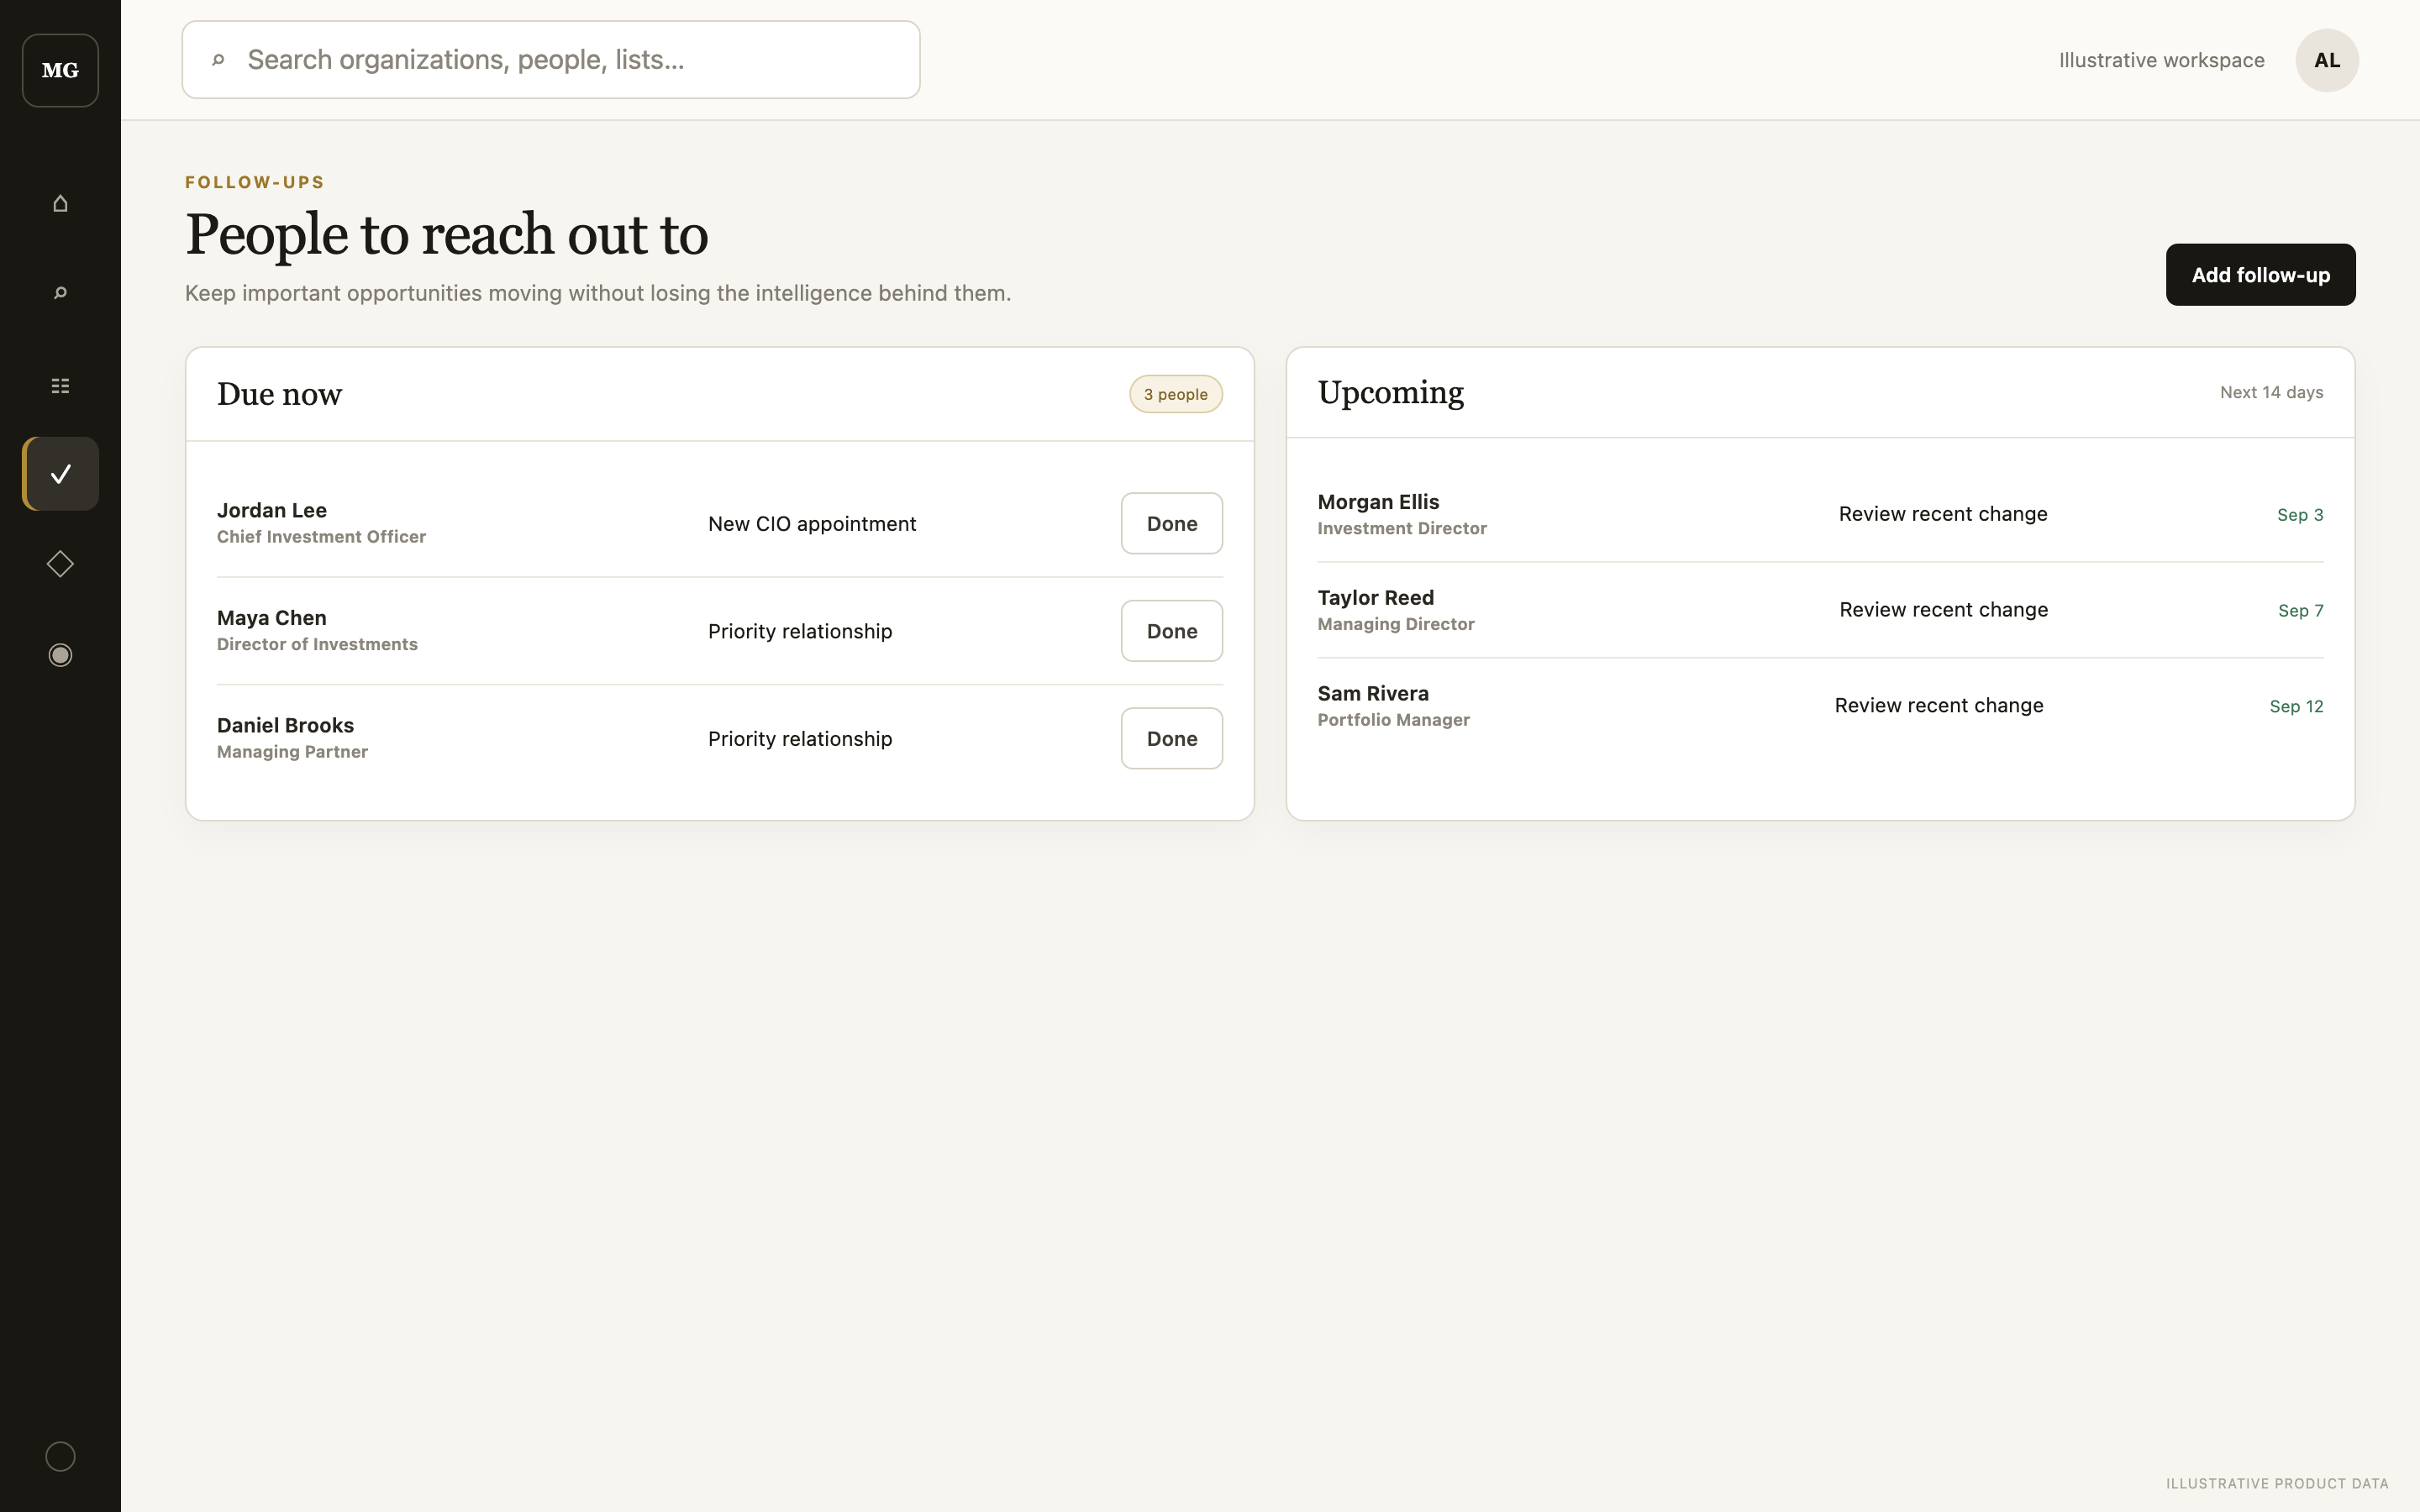
Task: Click the Illustrative workspace label
Action: (x=2161, y=60)
